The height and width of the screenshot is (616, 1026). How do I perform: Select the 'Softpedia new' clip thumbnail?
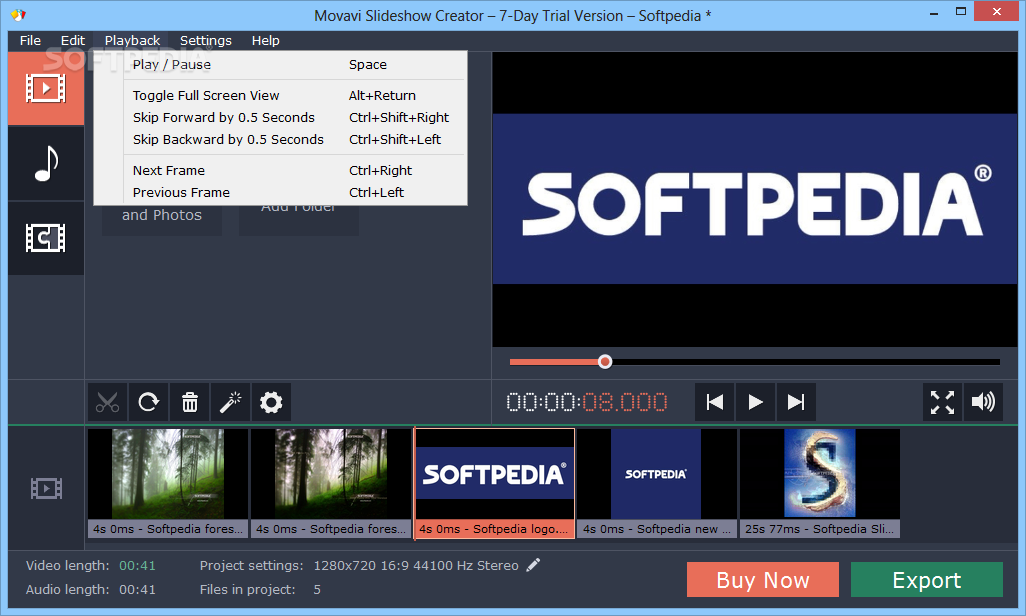point(657,484)
